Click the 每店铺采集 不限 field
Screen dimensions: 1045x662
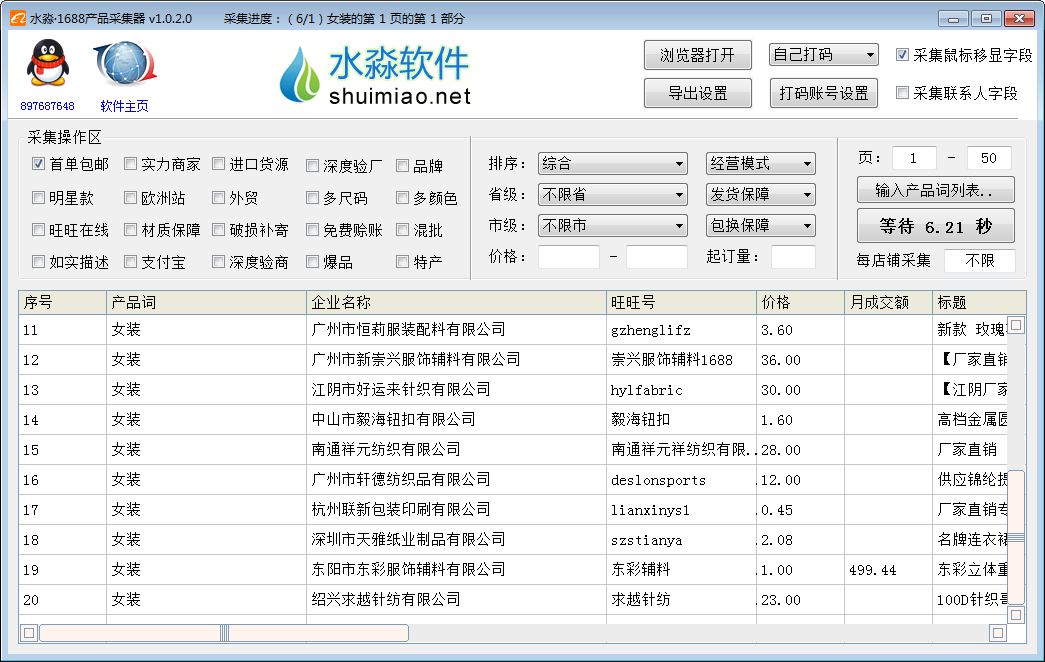pos(980,261)
